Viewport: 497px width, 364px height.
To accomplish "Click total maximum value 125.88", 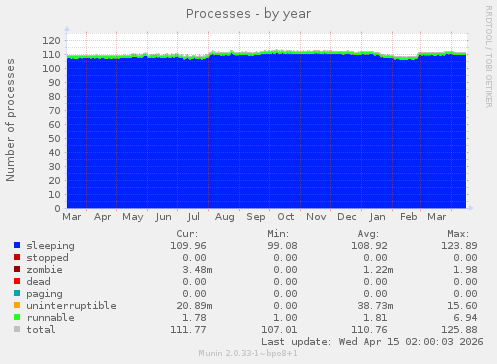I will click(459, 330).
